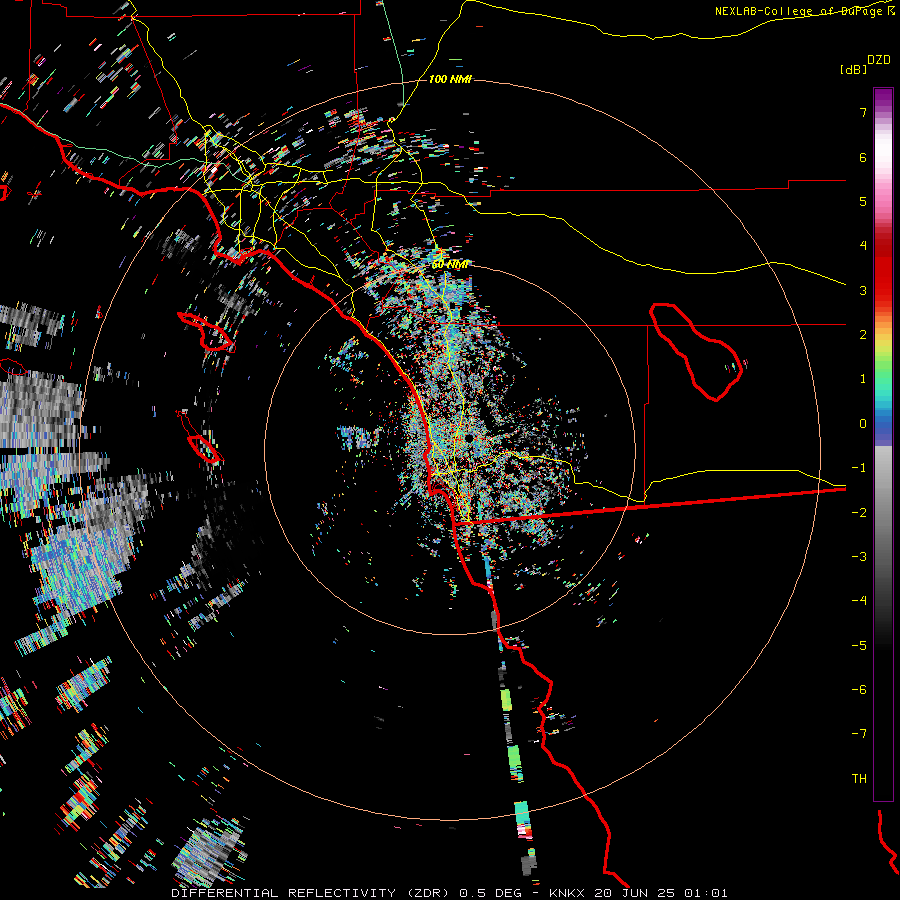Click the KNKX station identifier
Viewport: 900px width, 900px height.
point(567,893)
